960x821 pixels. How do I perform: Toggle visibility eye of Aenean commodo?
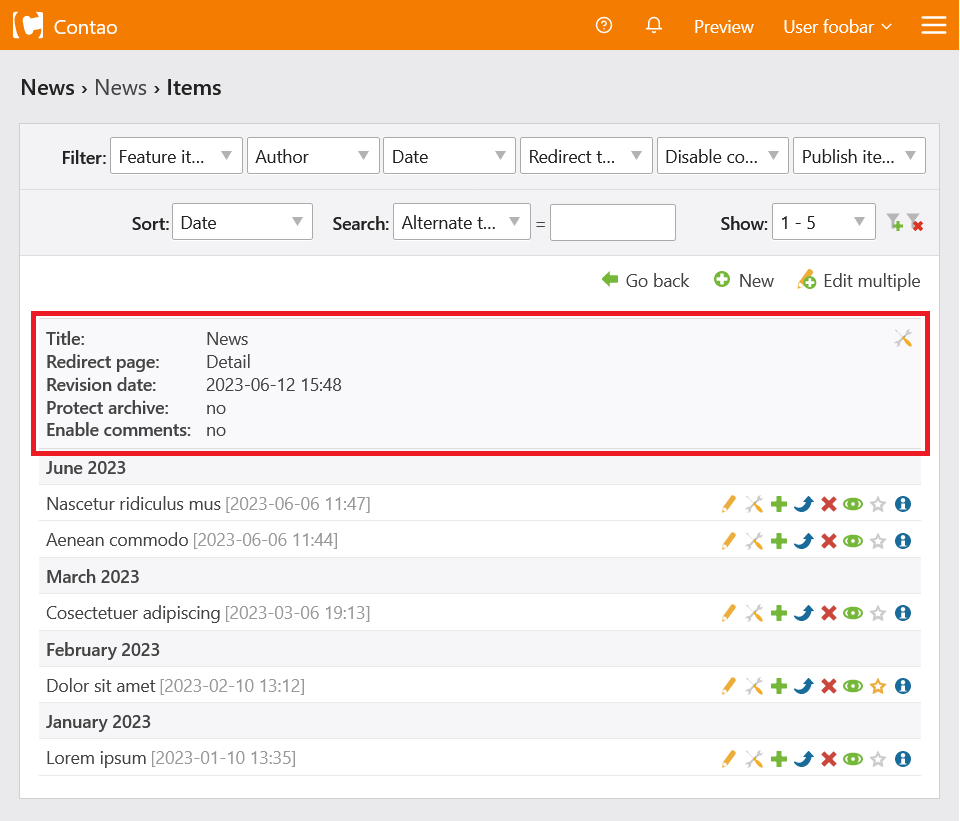(x=853, y=541)
